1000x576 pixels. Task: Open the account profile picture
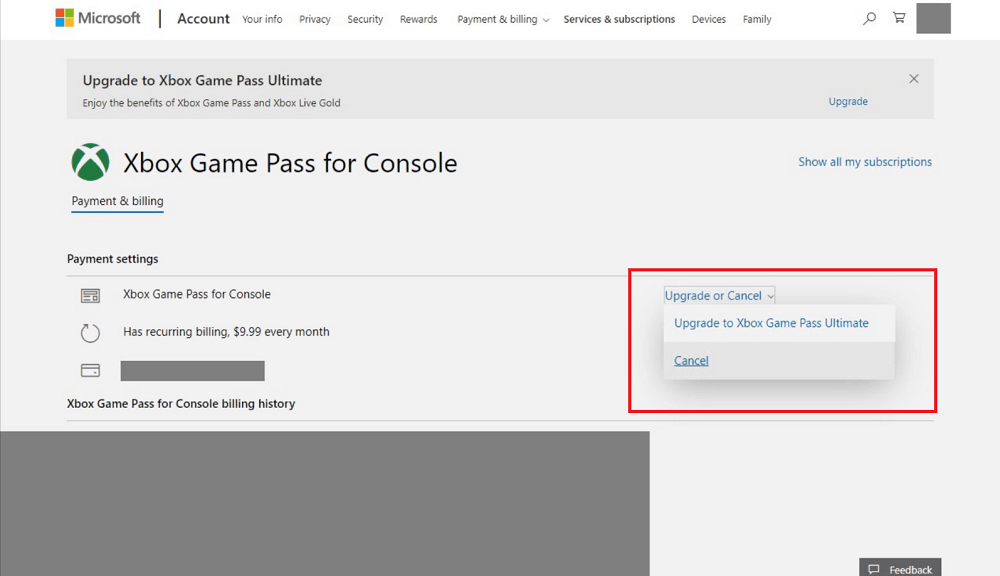(x=934, y=18)
